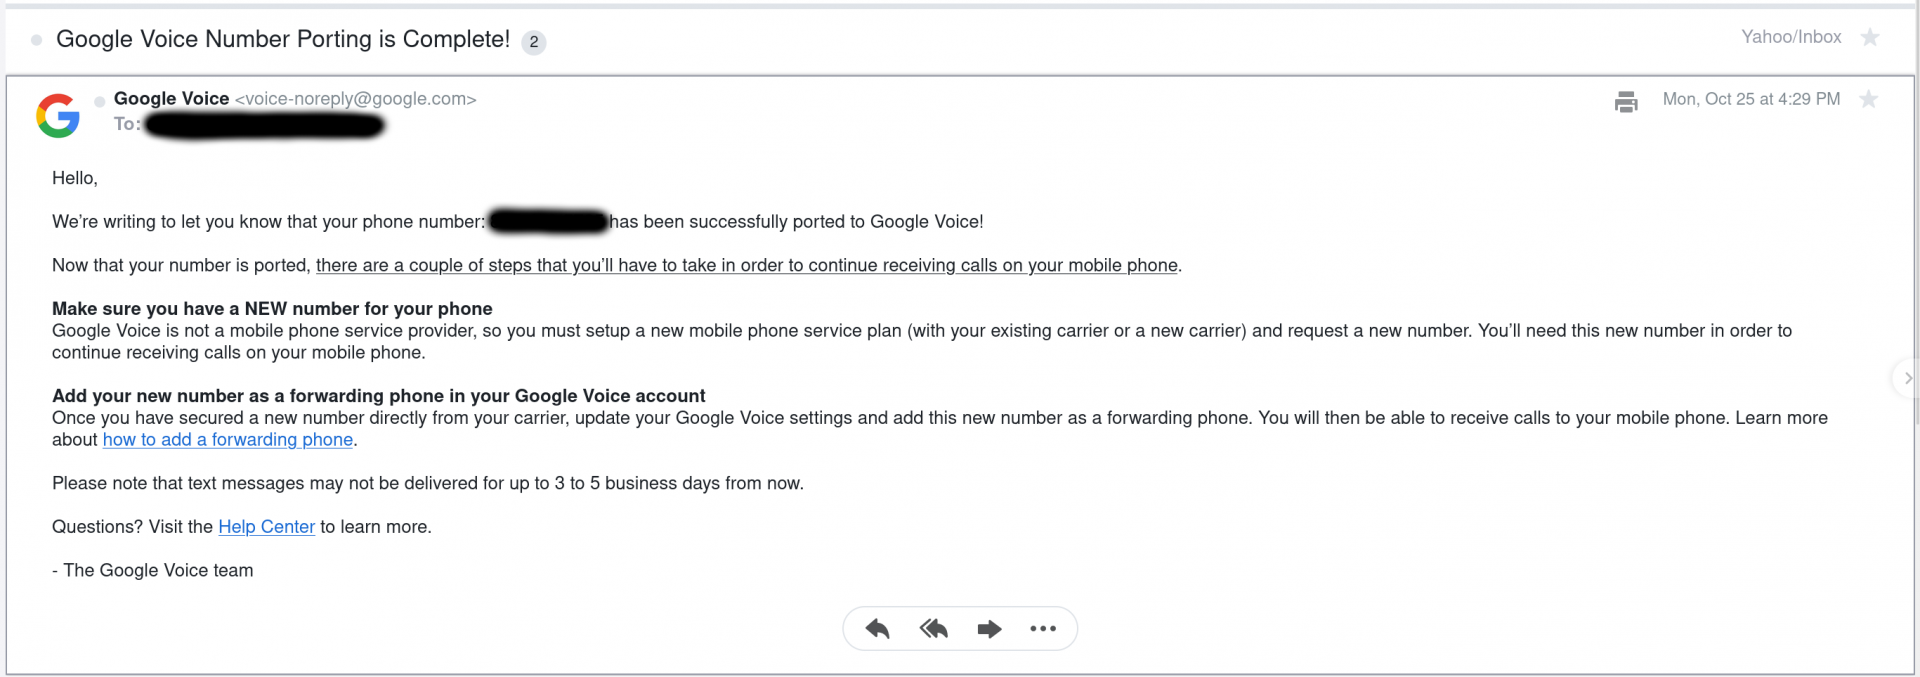The image size is (1920, 677).
Task: Select the voice-noreply@google.com sender address
Action: point(355,99)
